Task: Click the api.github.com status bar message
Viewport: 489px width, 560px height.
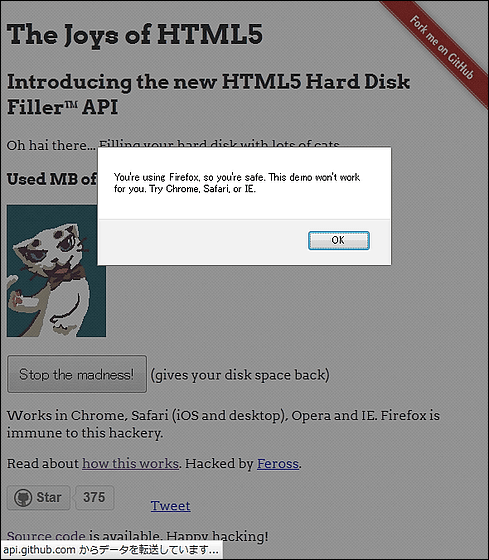Action: click(x=111, y=550)
